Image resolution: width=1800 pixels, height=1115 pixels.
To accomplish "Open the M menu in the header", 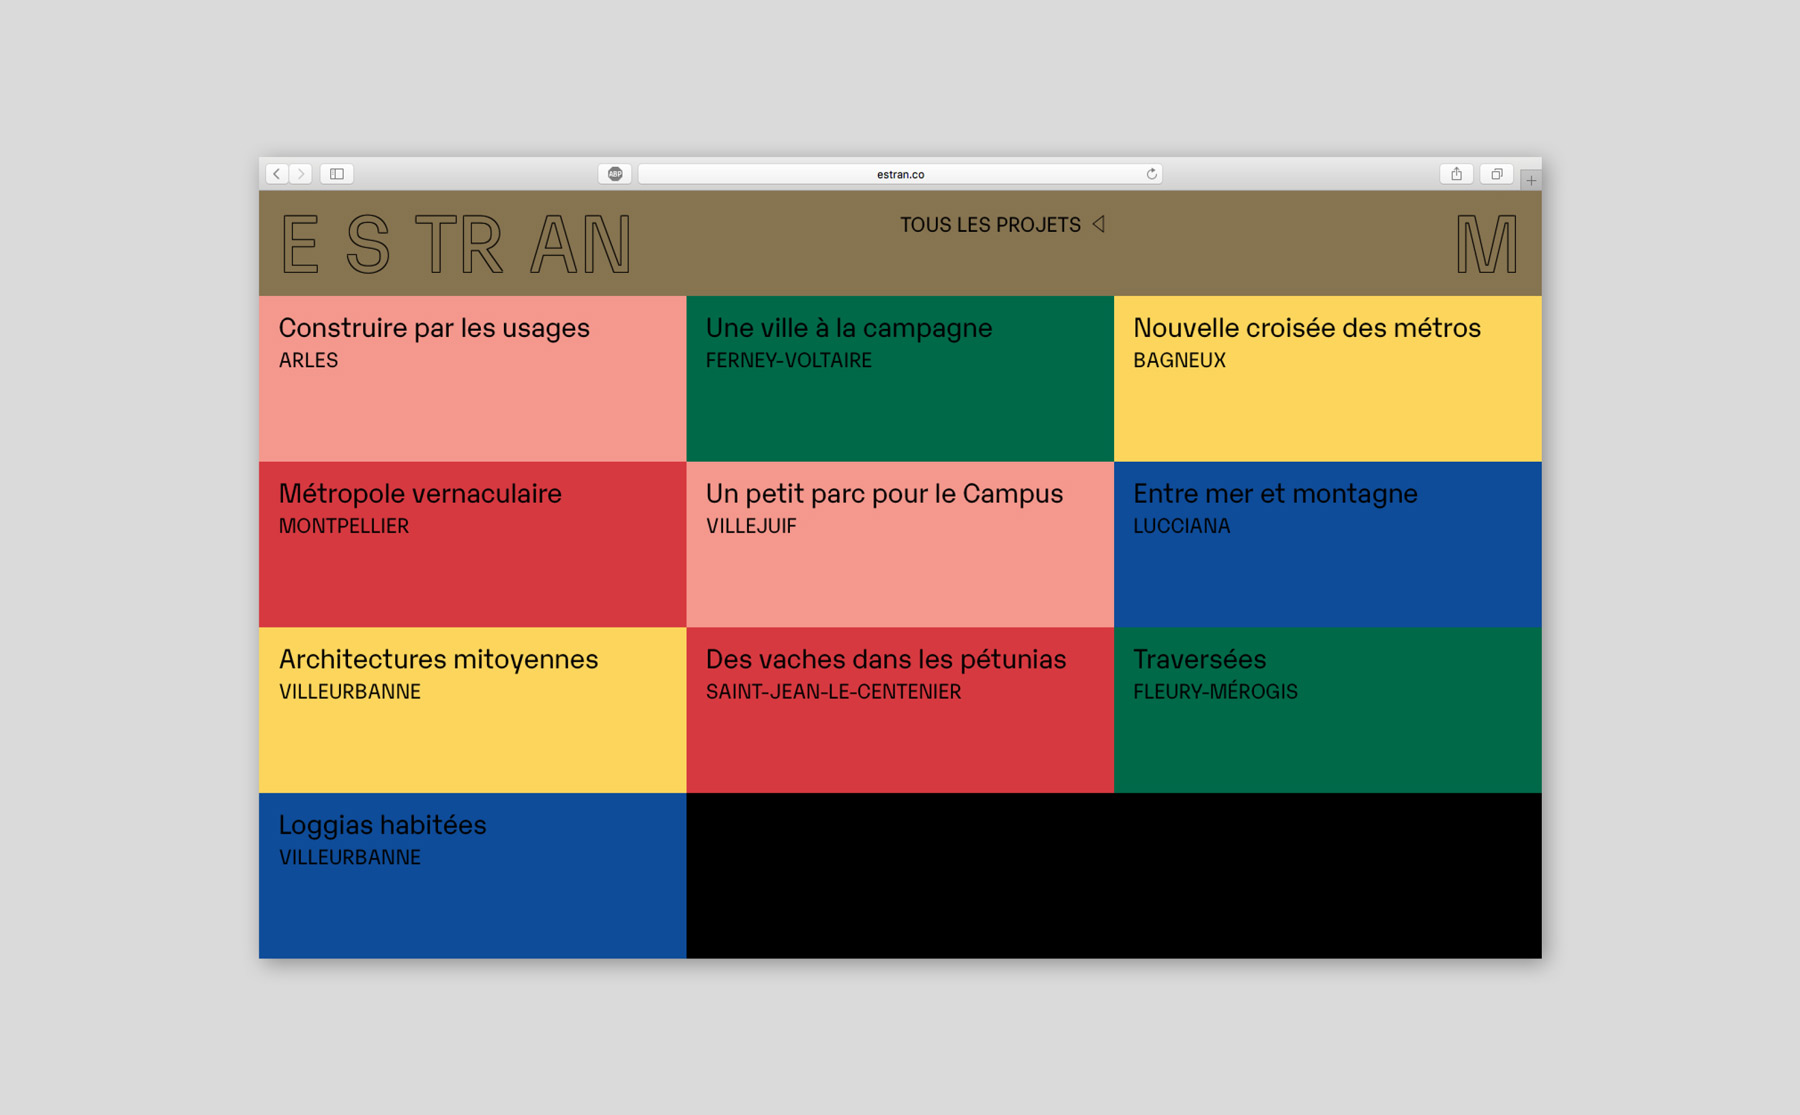I will [1486, 245].
